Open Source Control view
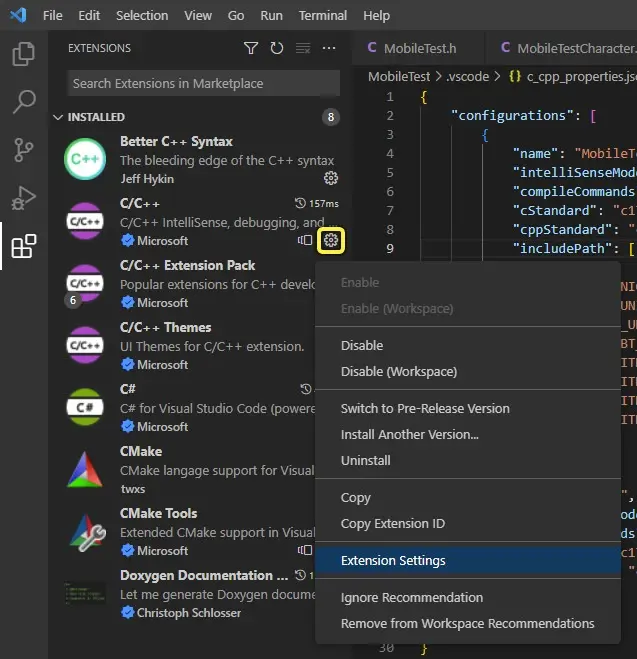 pos(24,150)
